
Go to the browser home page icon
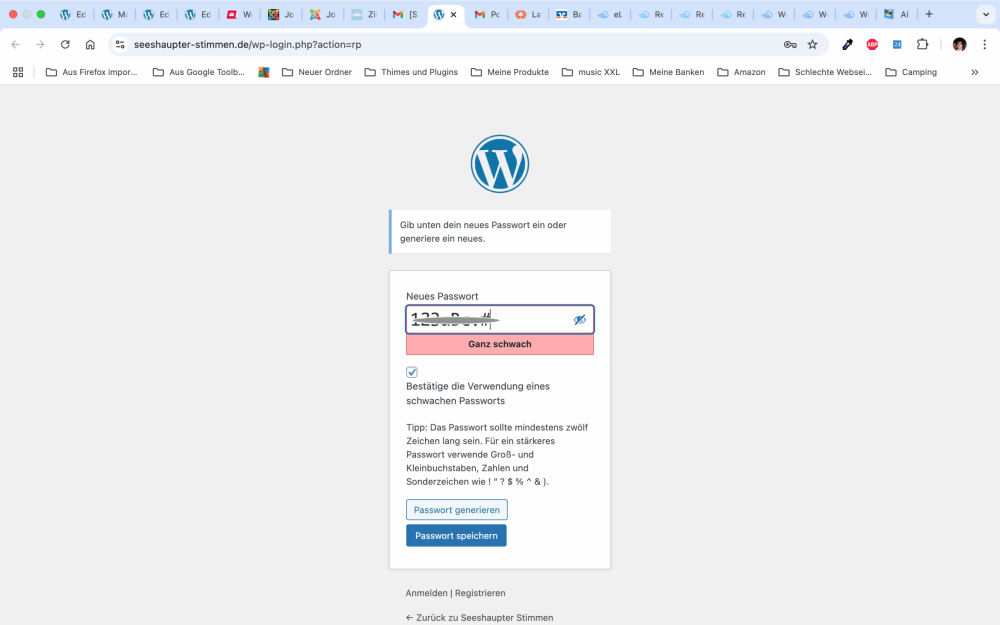pyautogui.click(x=90, y=44)
